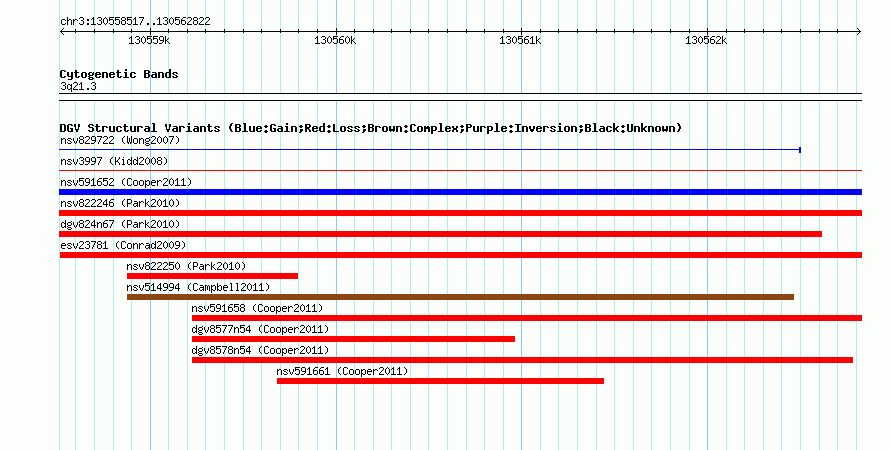Select the red bar under esv23781
The width and height of the screenshot is (890, 450).
coord(461,255)
